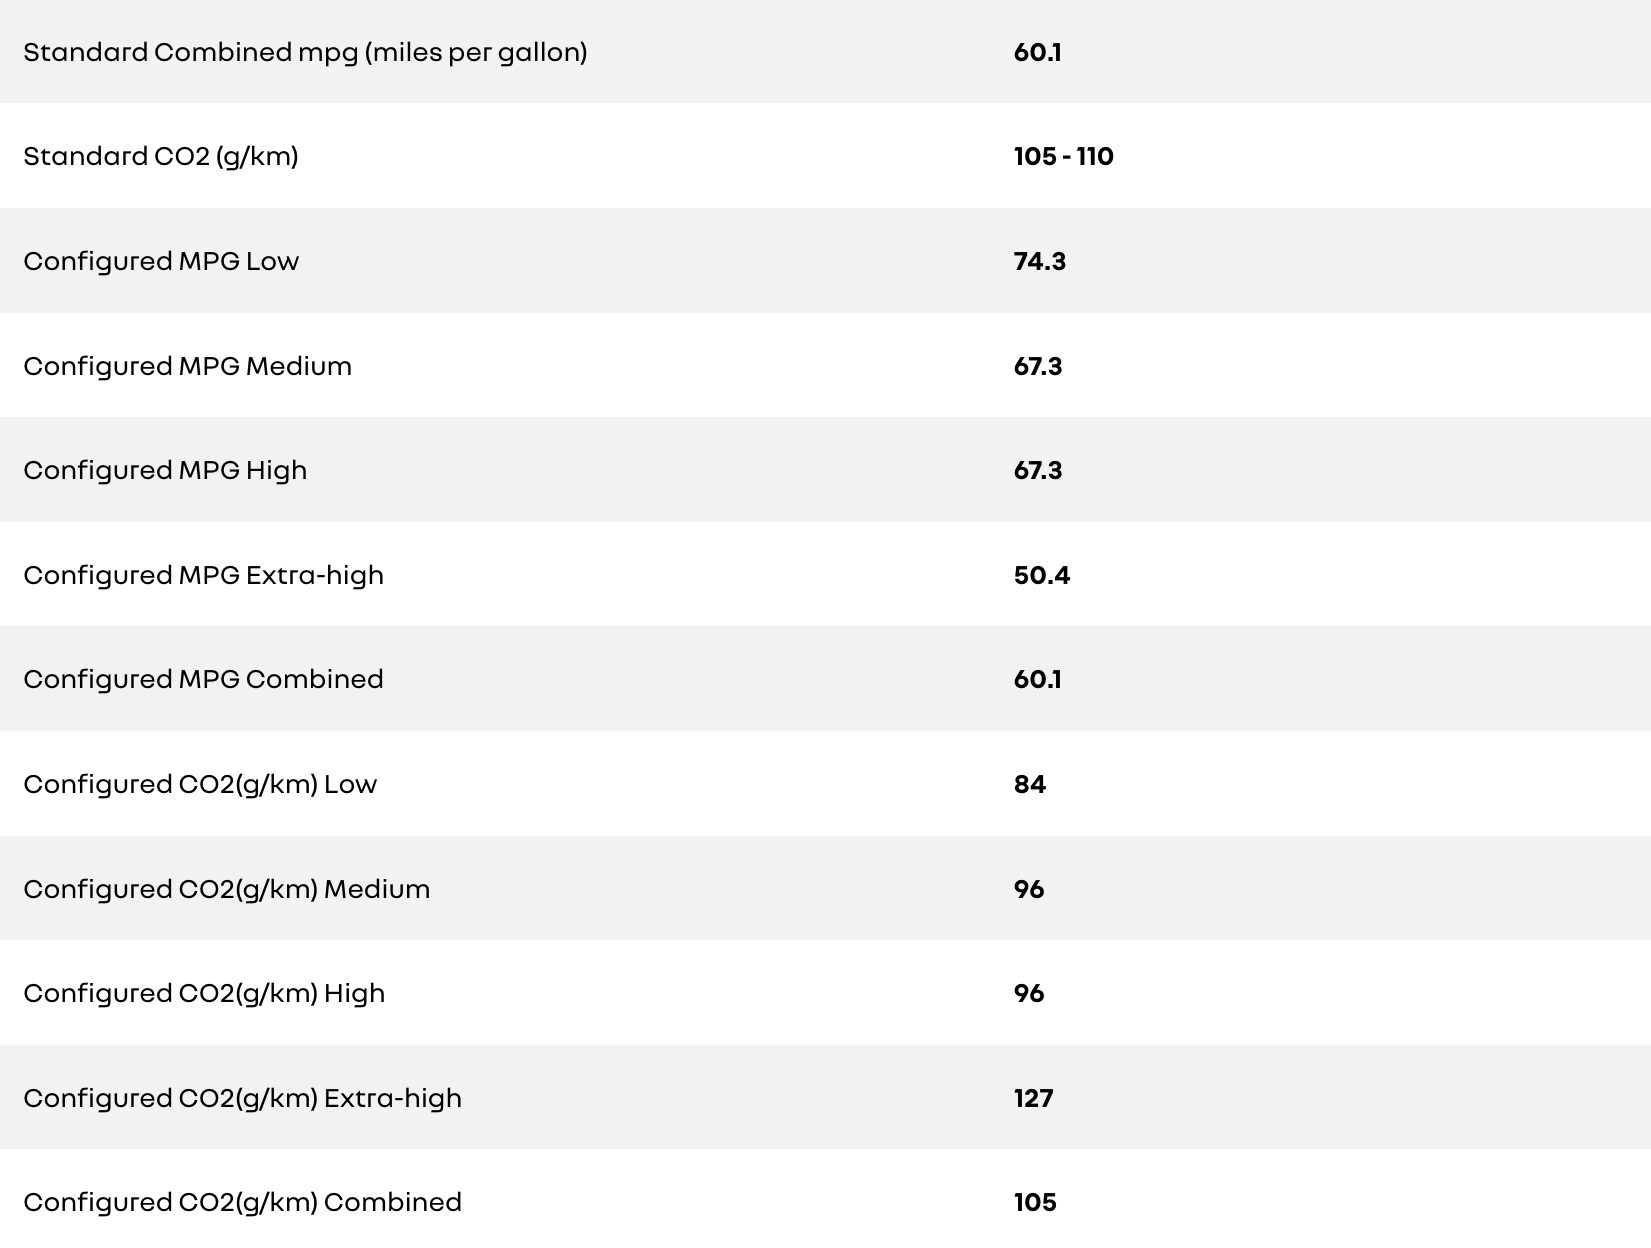Click the Configured CO2(g/km) Extra-high label
1651x1248 pixels.
pos(242,1098)
